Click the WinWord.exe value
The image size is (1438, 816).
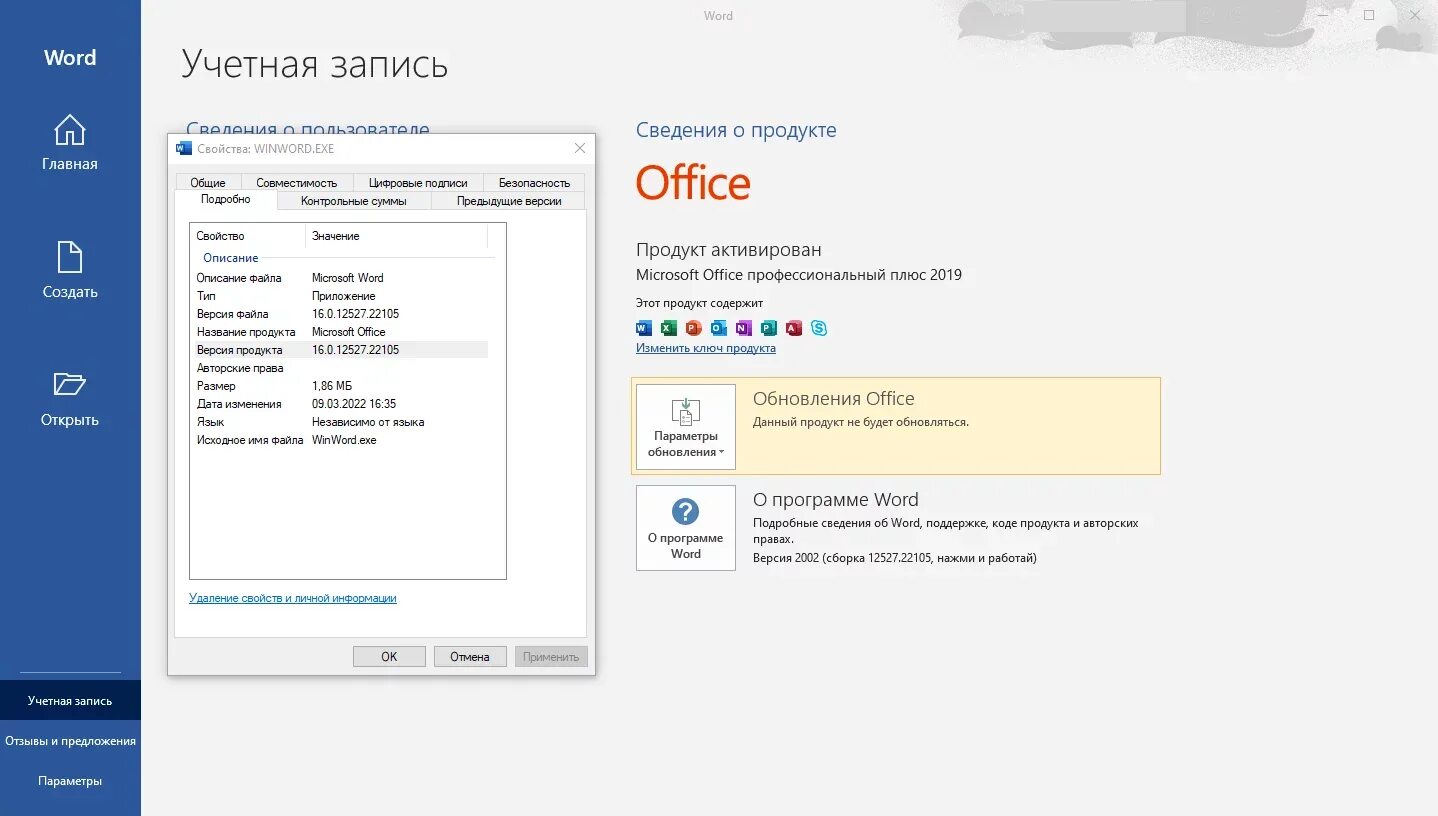tap(344, 440)
